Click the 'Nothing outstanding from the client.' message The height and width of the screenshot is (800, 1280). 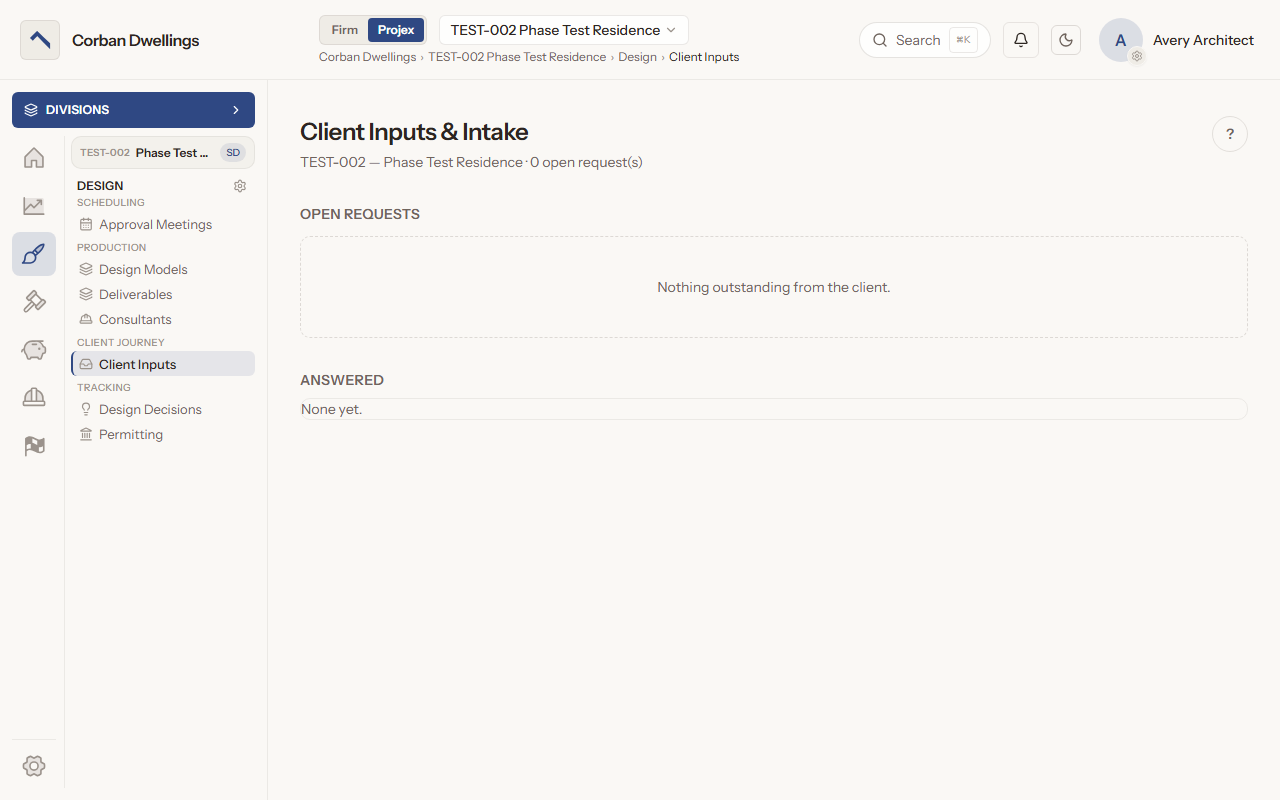pos(773,287)
